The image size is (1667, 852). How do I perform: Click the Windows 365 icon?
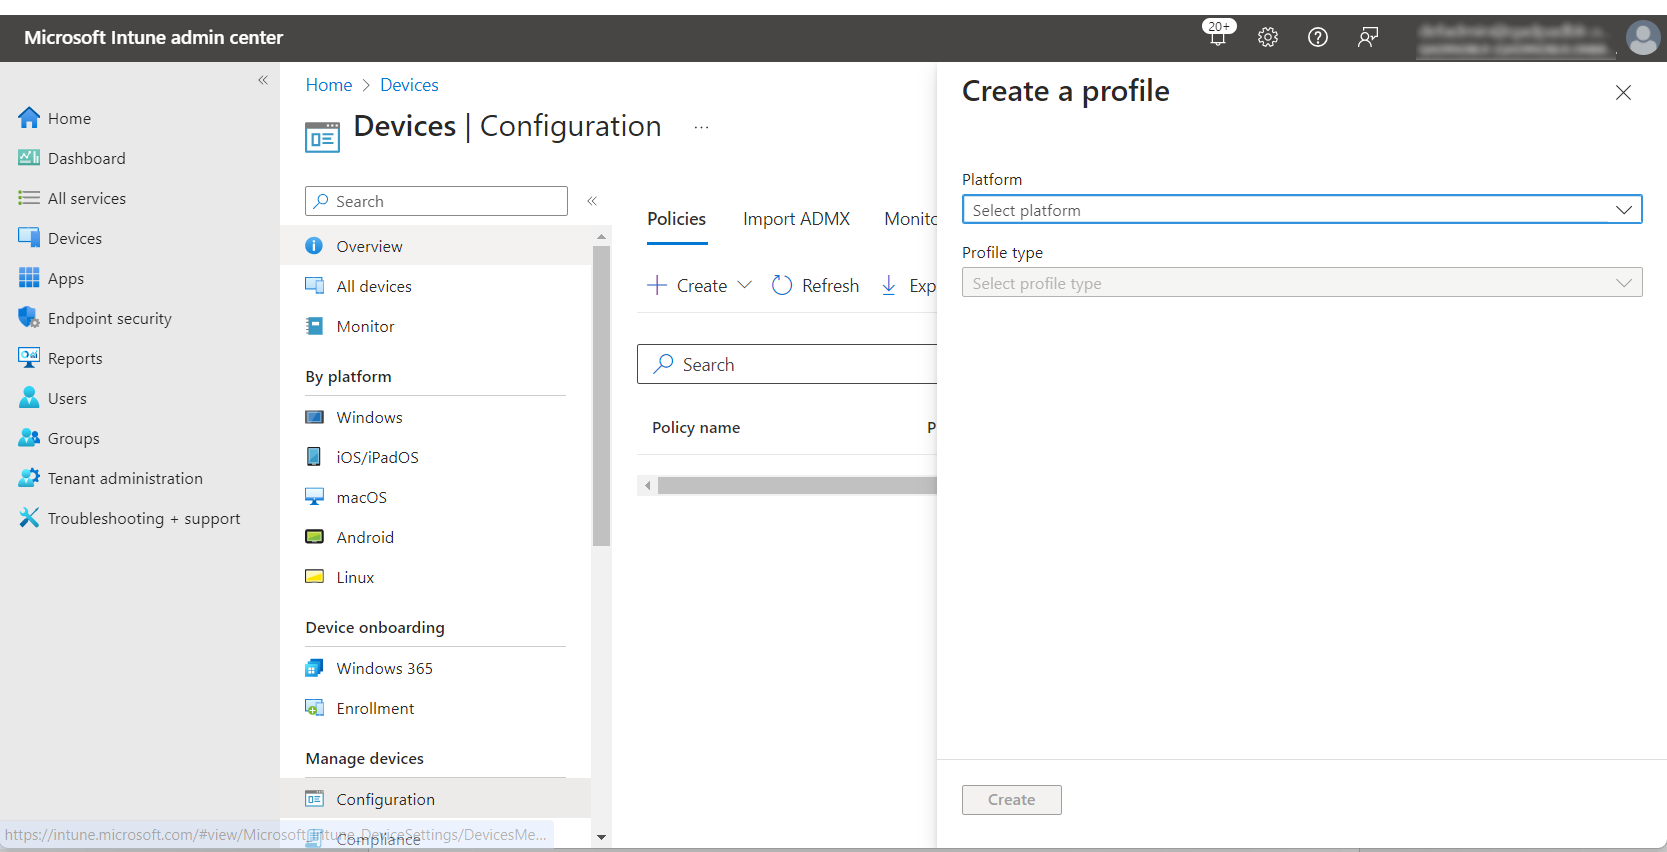click(314, 668)
